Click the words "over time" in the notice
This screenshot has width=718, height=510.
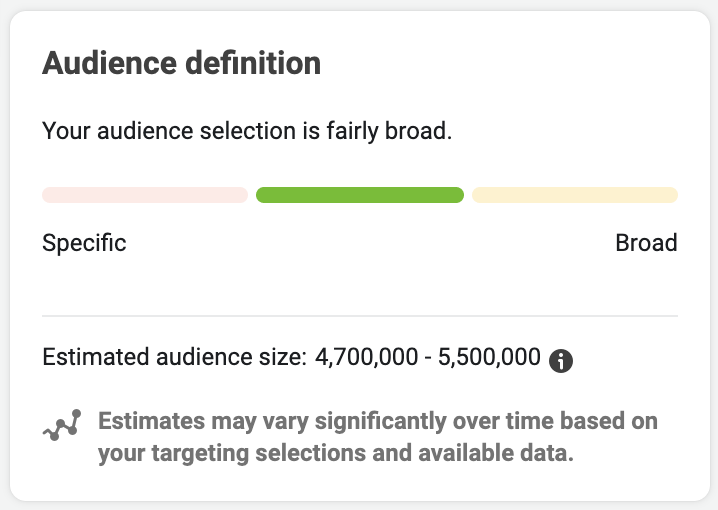coord(503,421)
